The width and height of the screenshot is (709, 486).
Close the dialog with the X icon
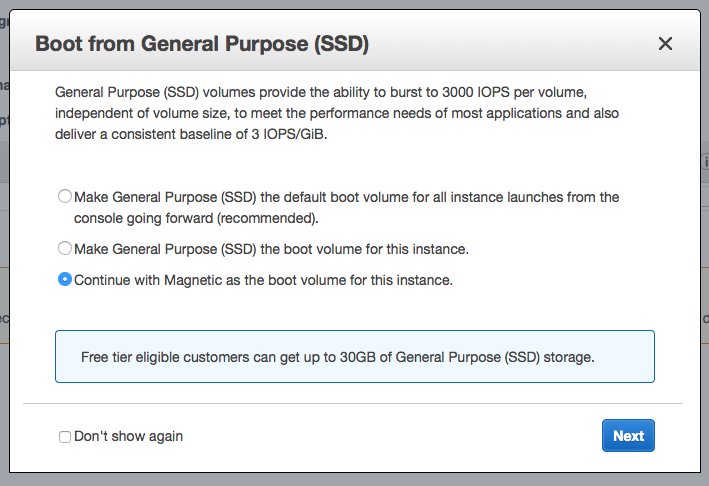[x=665, y=43]
